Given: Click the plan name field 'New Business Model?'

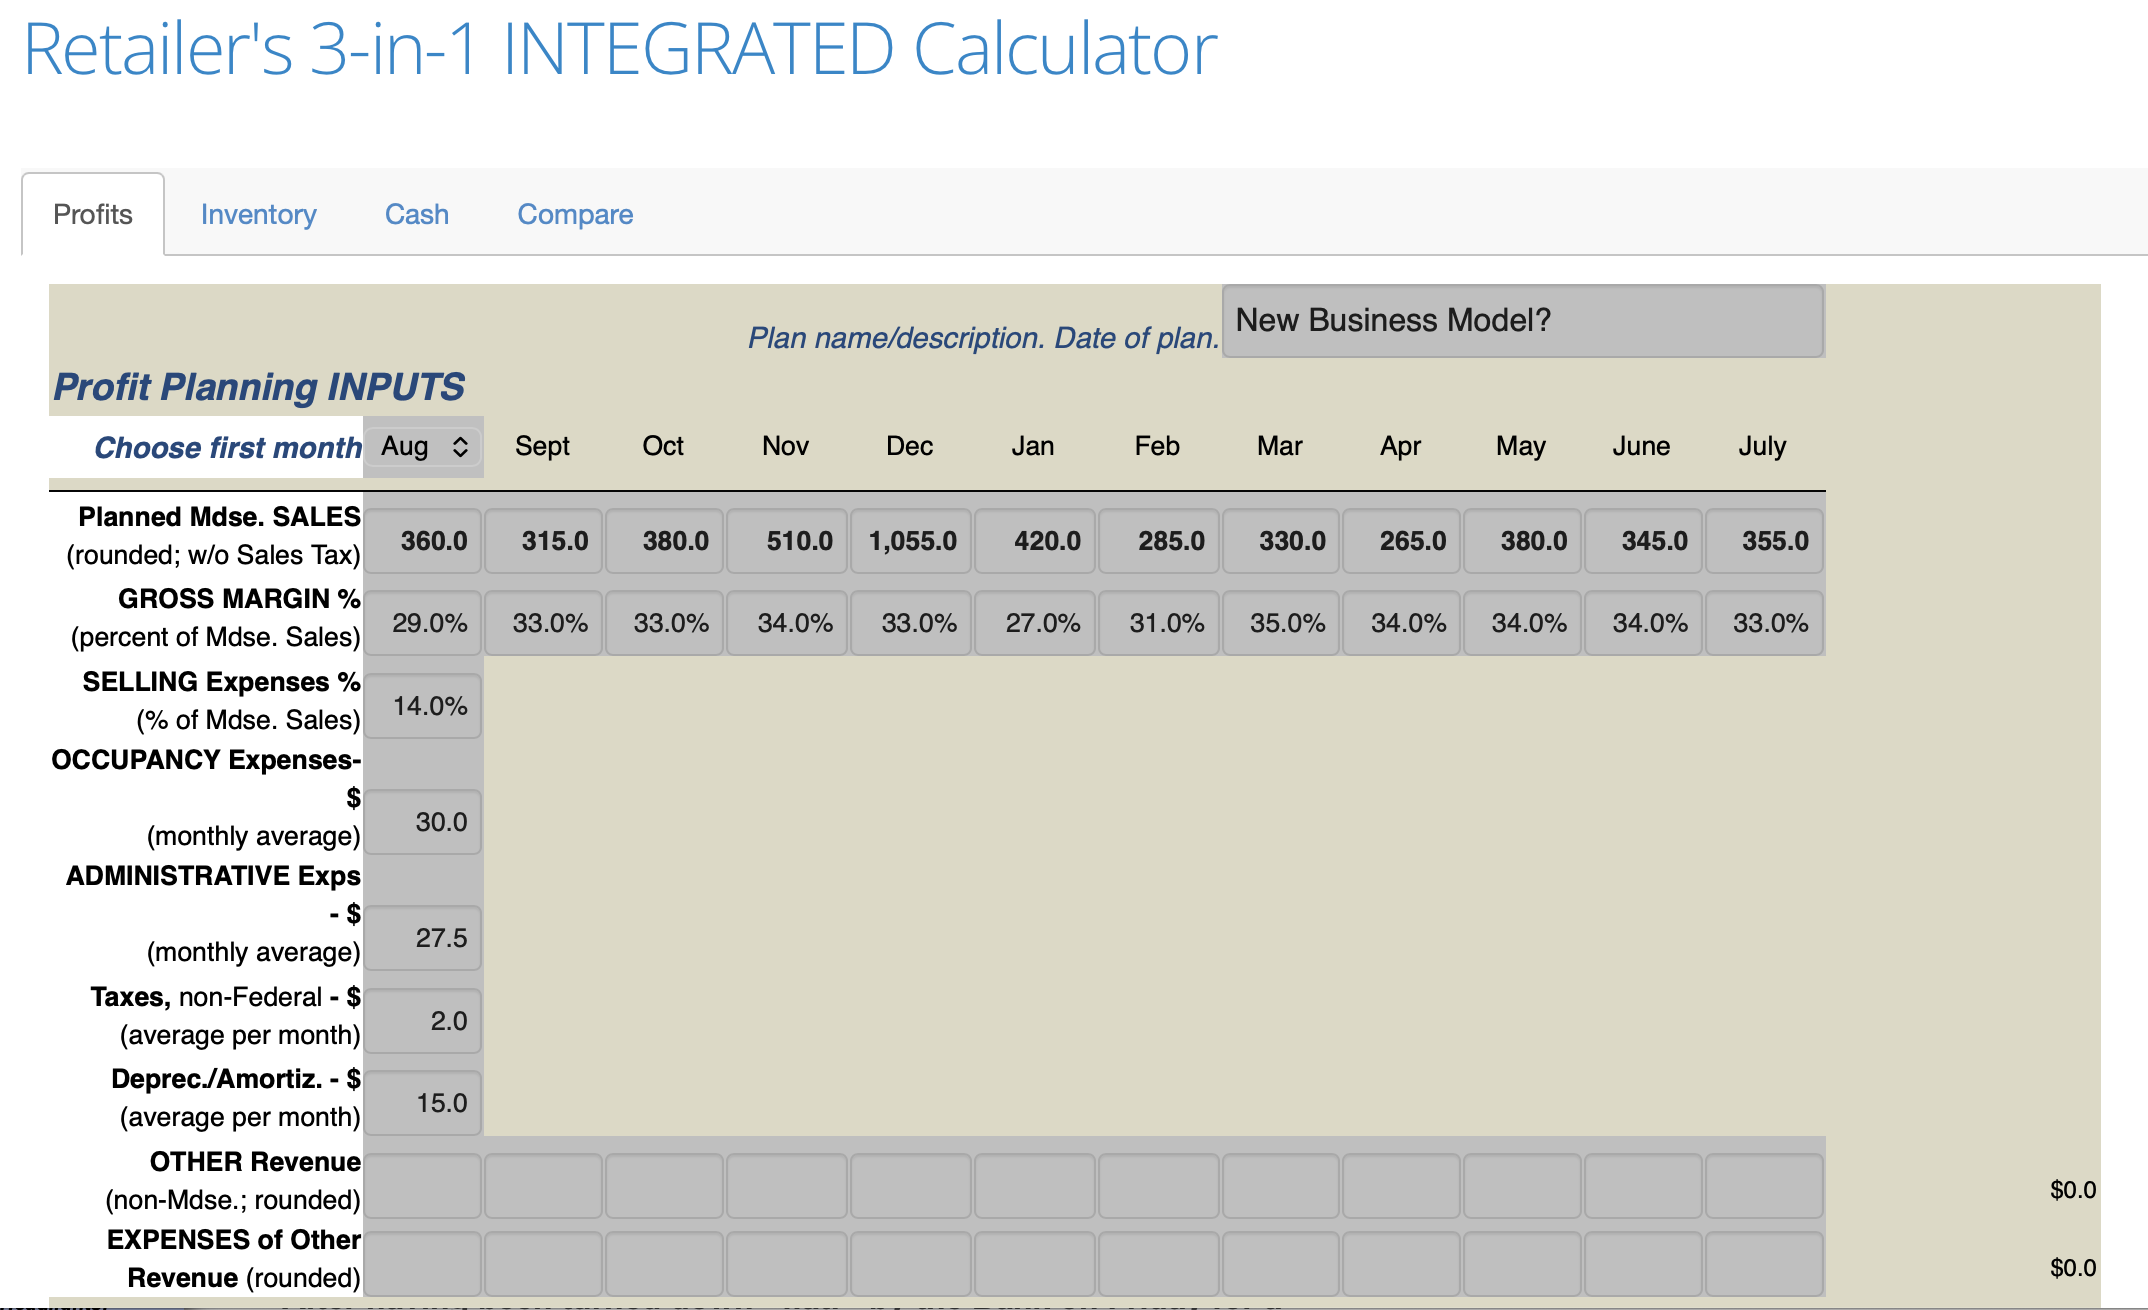Looking at the screenshot, I should click(x=1523, y=321).
